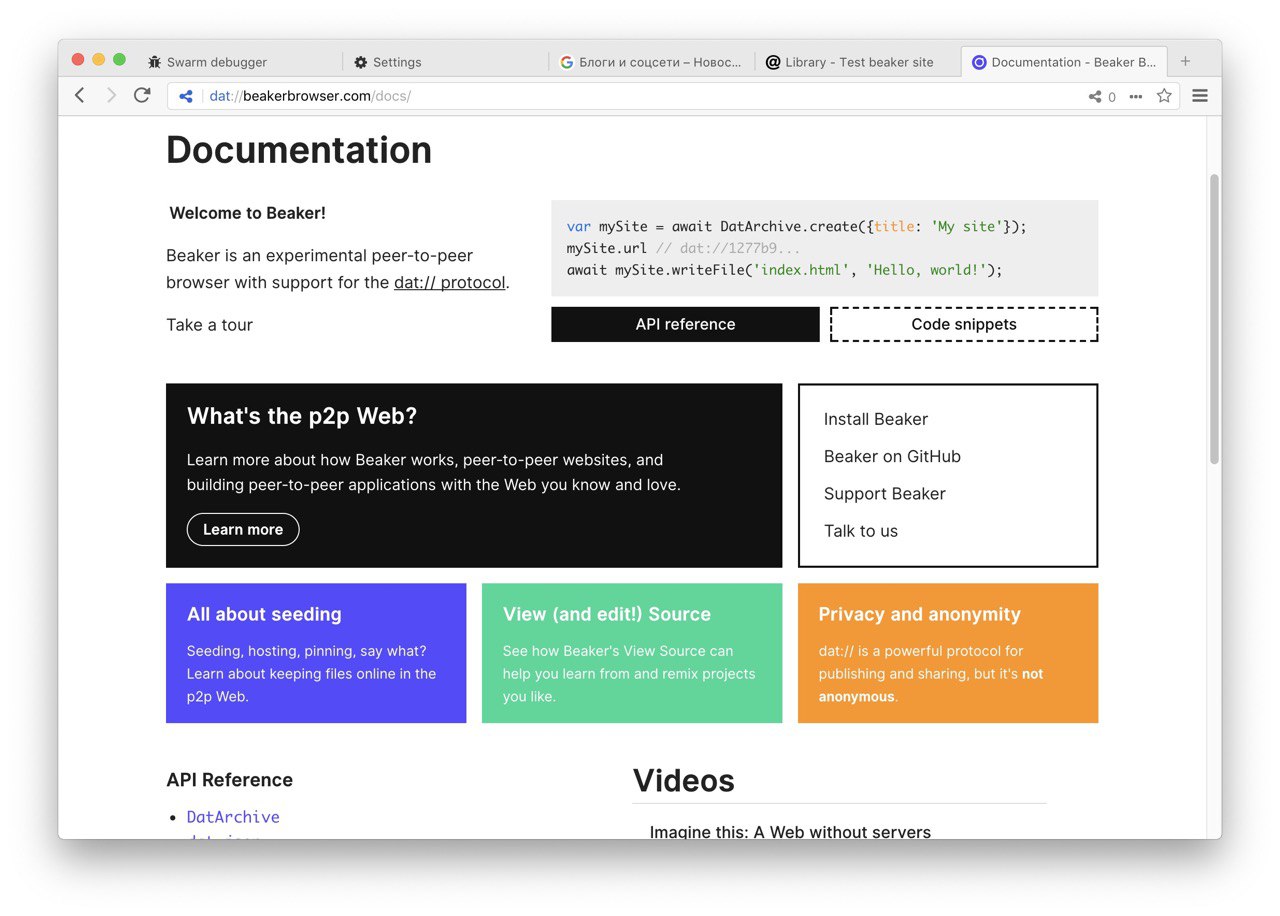Viewport: 1280px width, 916px height.
Task: Open the Privacy and anonymity card
Action: [948, 653]
